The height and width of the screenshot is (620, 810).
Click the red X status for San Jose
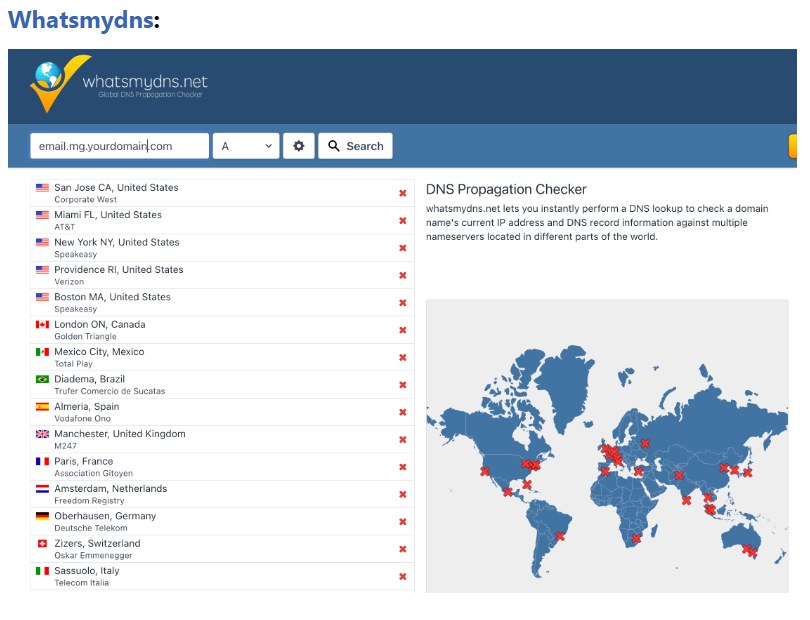[403, 194]
